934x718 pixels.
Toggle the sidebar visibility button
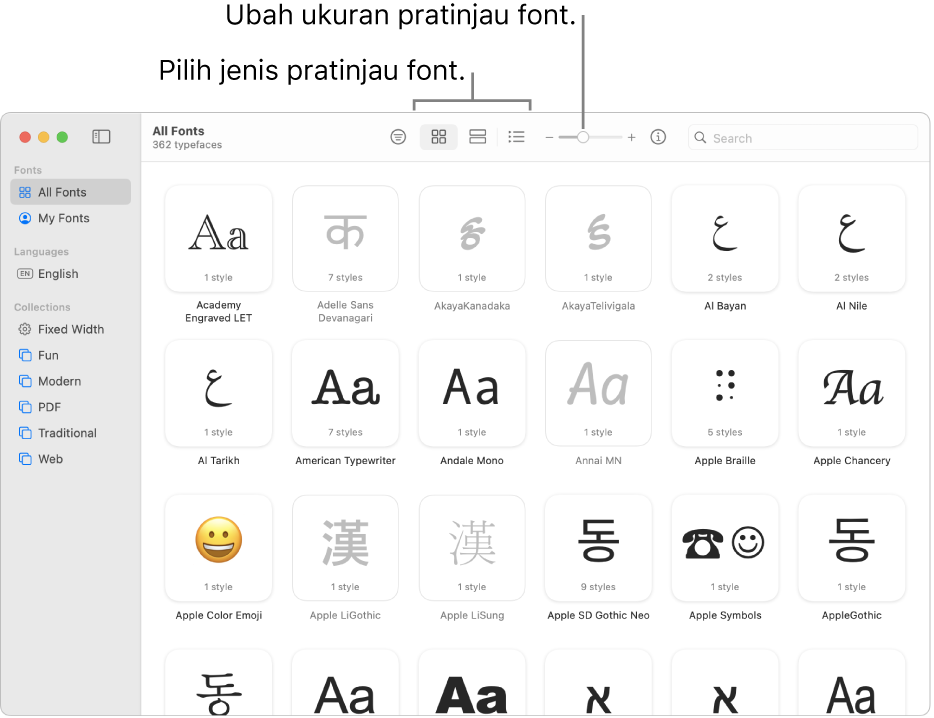pyautogui.click(x=101, y=137)
